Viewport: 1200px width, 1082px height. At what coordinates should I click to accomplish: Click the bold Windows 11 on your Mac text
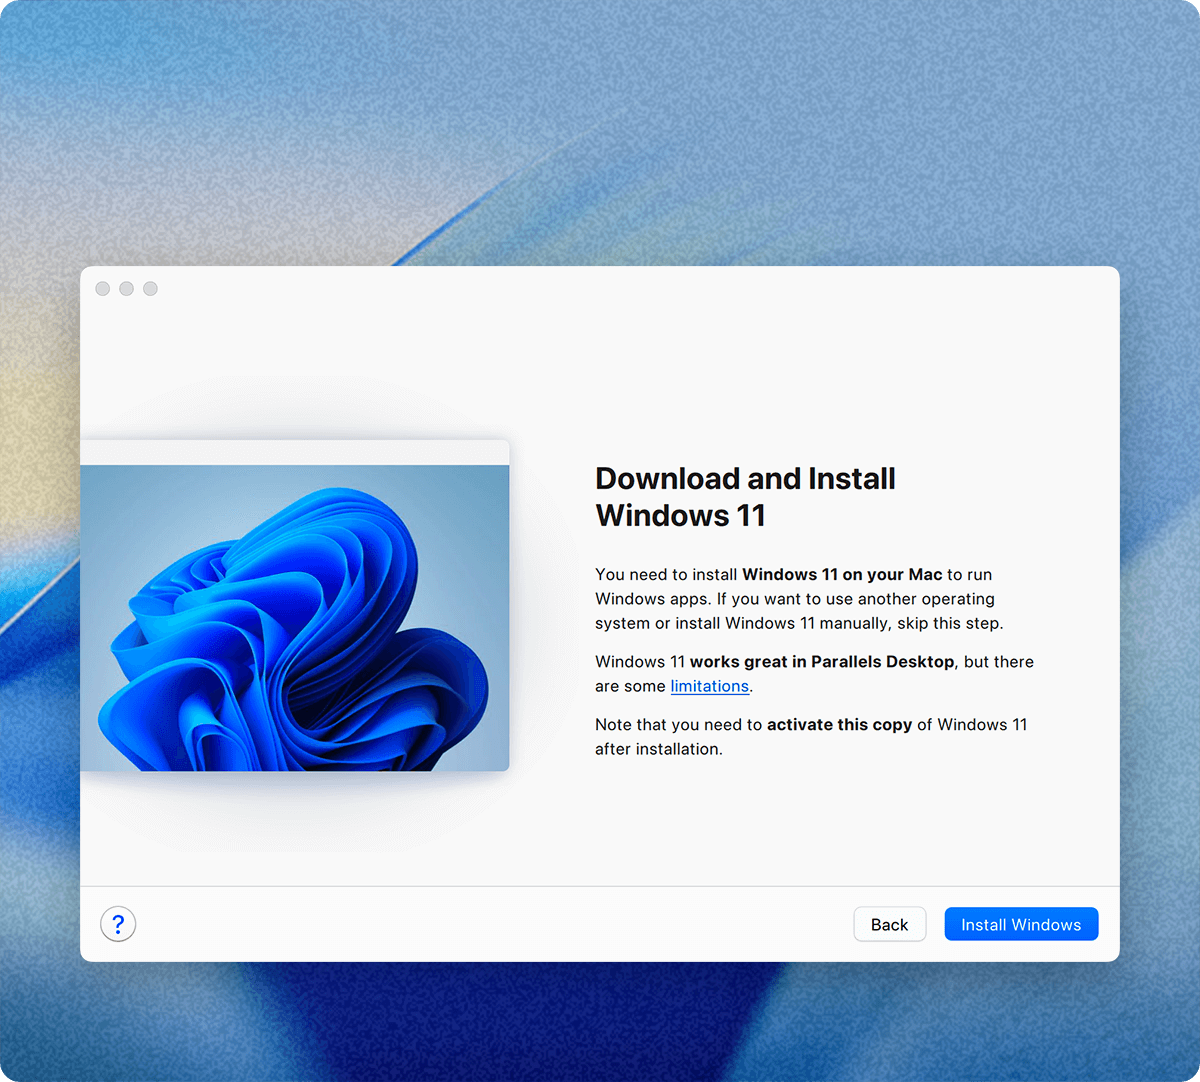pos(843,574)
